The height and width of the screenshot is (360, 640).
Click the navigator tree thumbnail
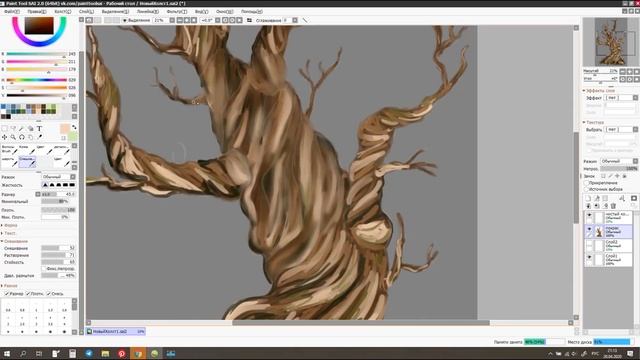[611, 42]
